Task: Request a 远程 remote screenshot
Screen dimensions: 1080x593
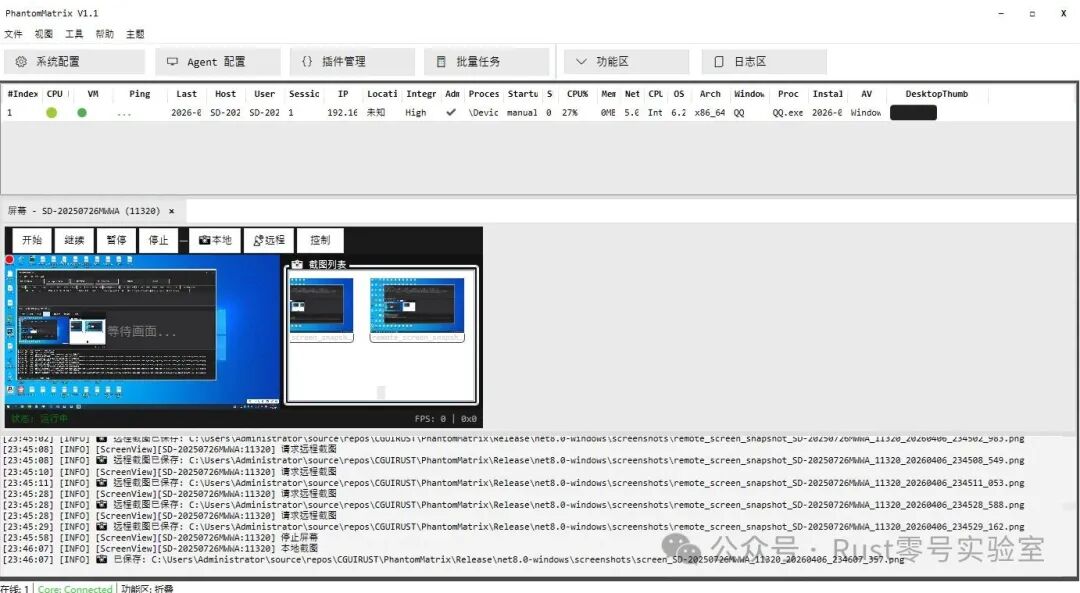Action: [269, 240]
